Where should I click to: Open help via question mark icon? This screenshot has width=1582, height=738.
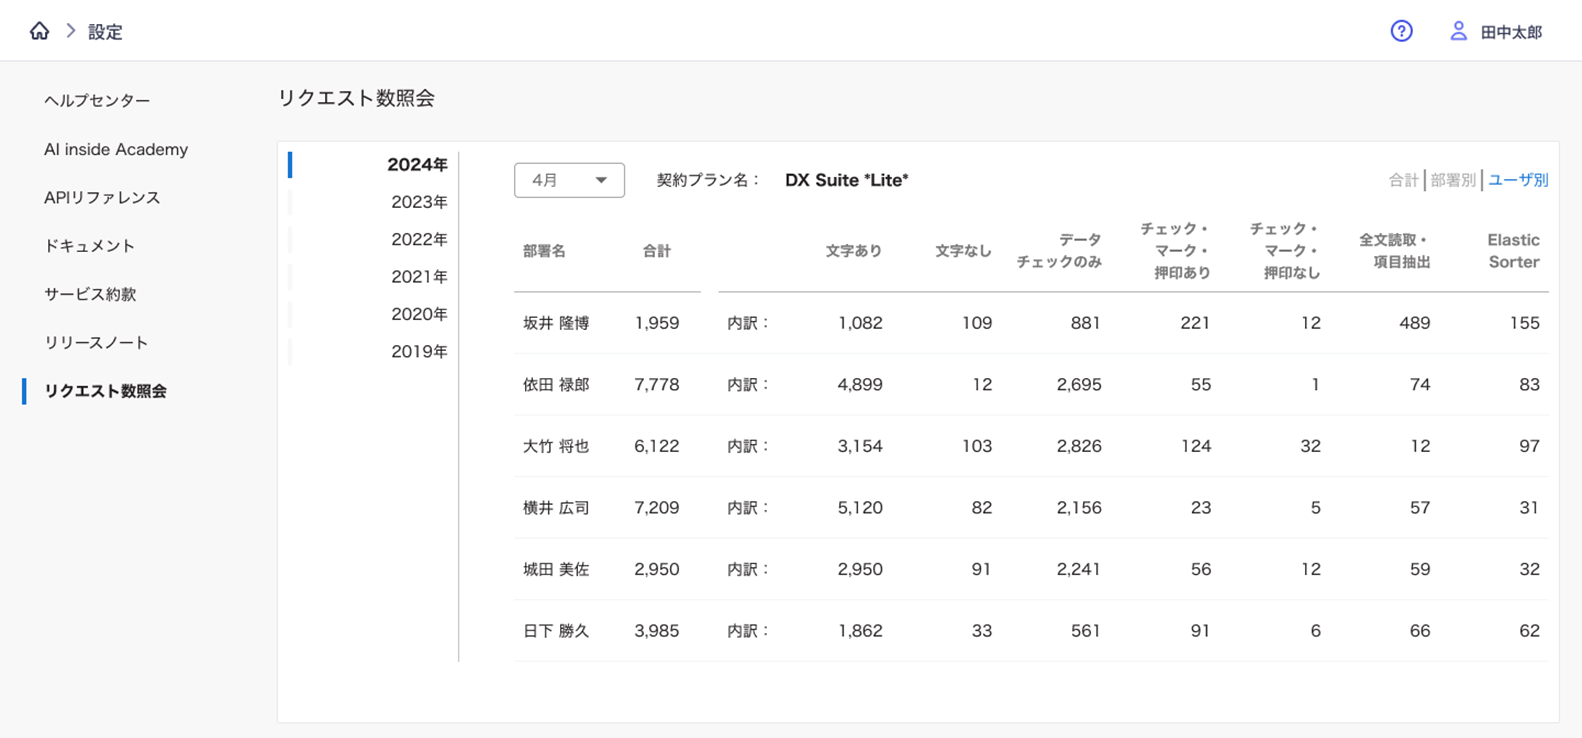click(1401, 31)
